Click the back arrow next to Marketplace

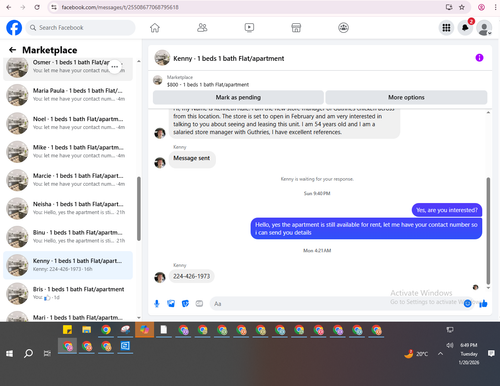pos(13,50)
